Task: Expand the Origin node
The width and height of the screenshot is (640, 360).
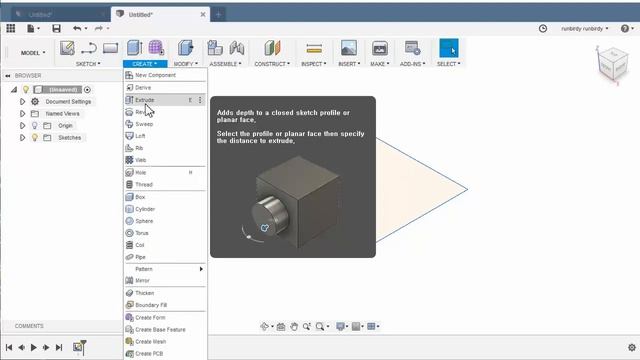Action: click(x=22, y=126)
